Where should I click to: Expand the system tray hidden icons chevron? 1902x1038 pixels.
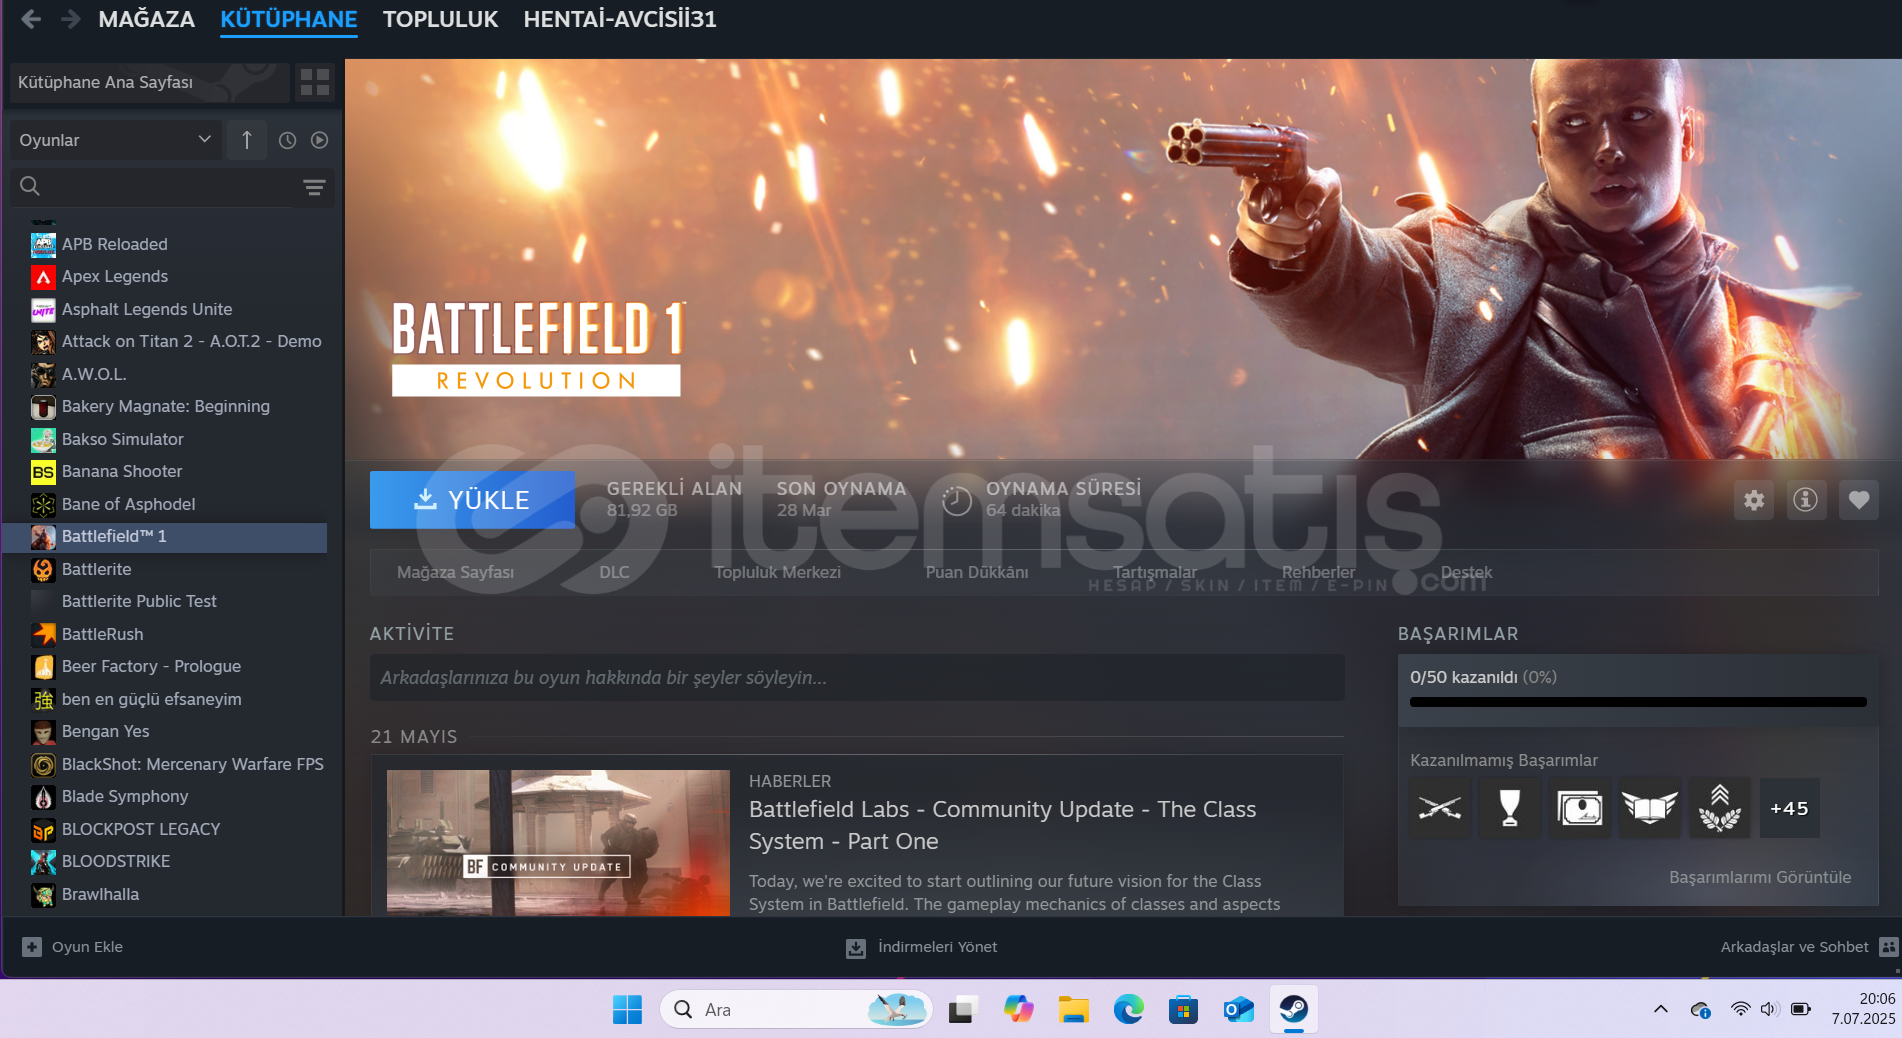(1661, 1010)
